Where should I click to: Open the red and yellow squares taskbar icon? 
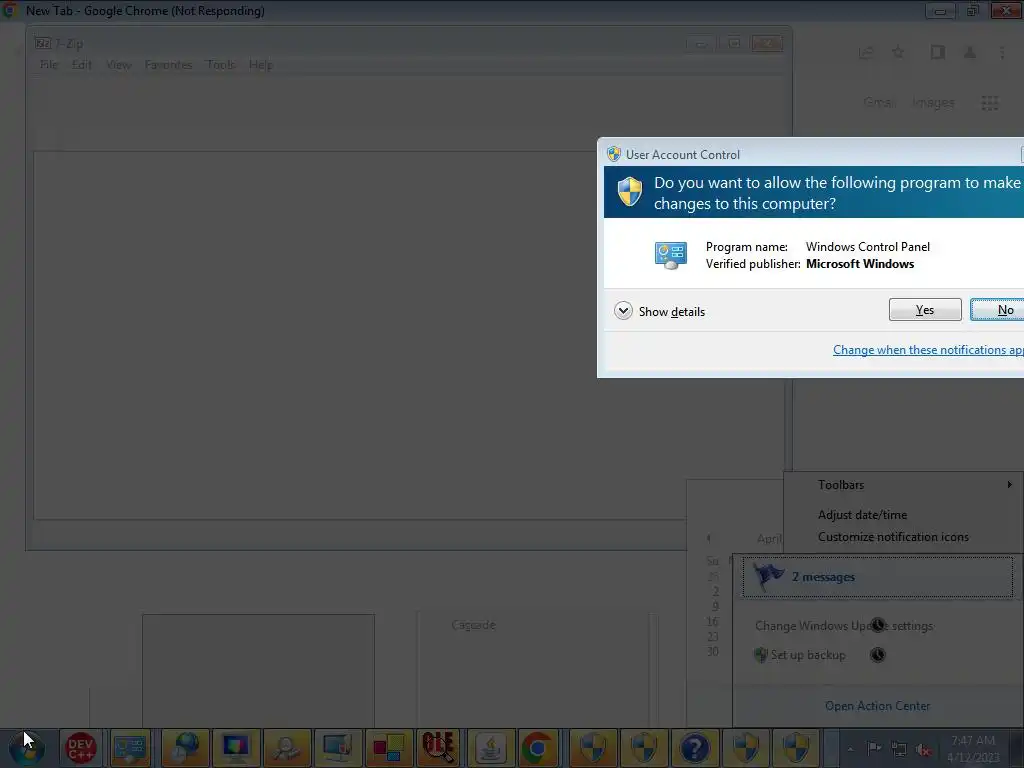[x=388, y=748]
